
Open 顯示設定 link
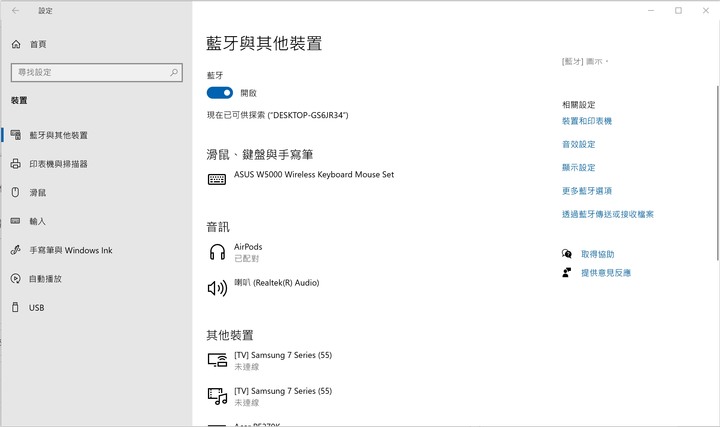(x=579, y=168)
